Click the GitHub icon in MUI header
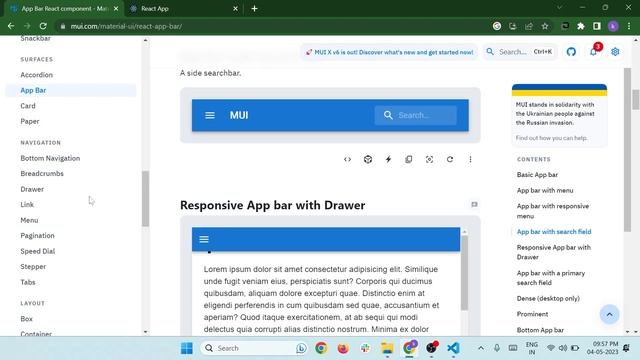The height and width of the screenshot is (360, 640). click(x=571, y=52)
